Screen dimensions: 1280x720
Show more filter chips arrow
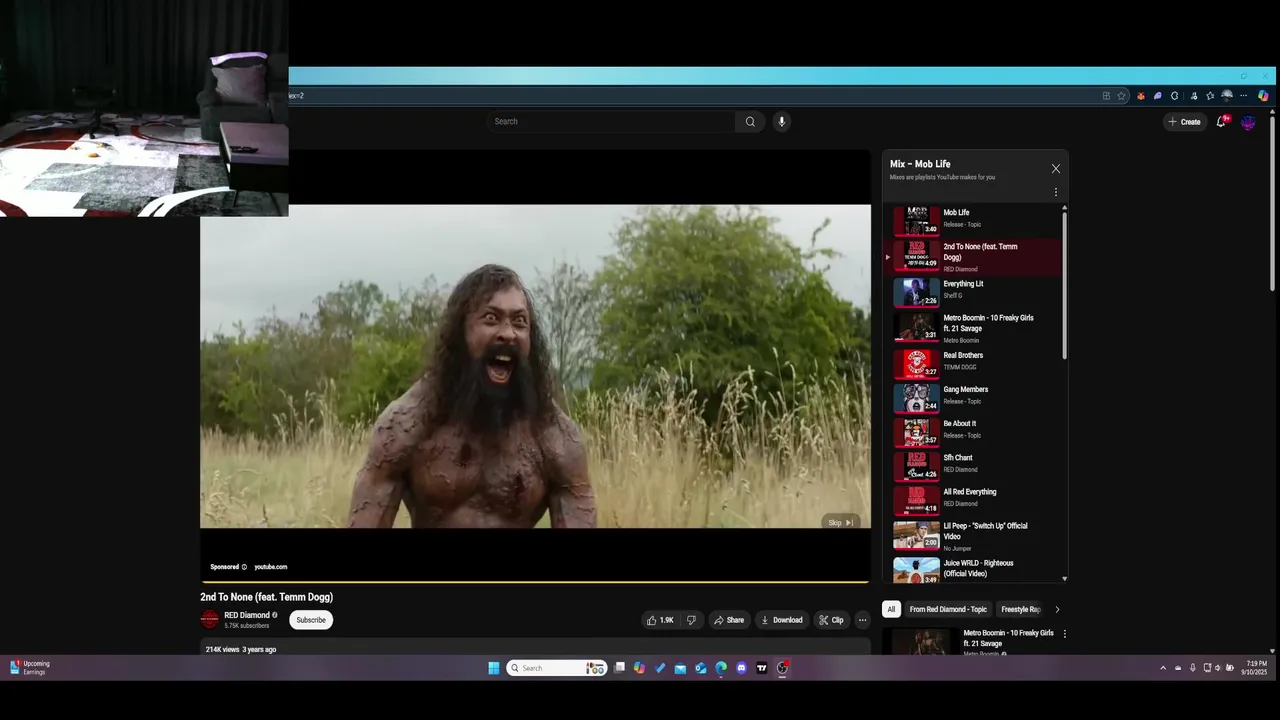pyautogui.click(x=1057, y=609)
